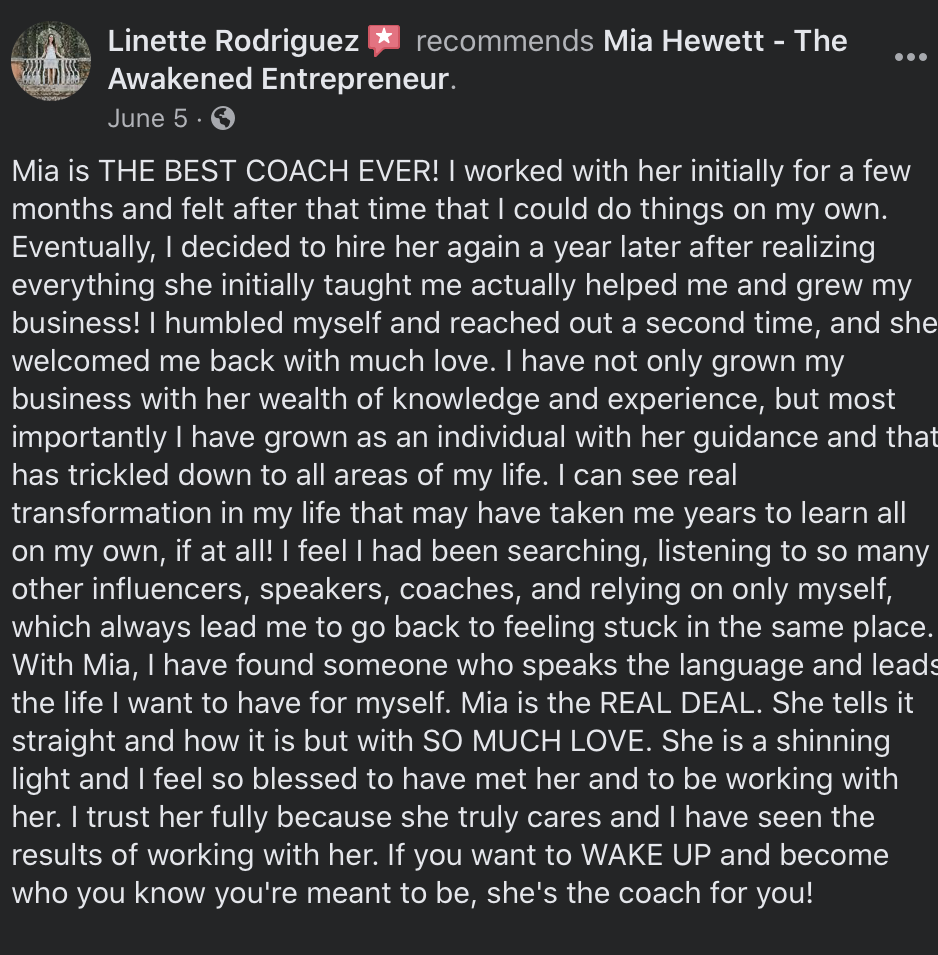The width and height of the screenshot is (938, 955).
Task: Open Linette Rodriguez's profile picture
Action: click(x=51, y=61)
